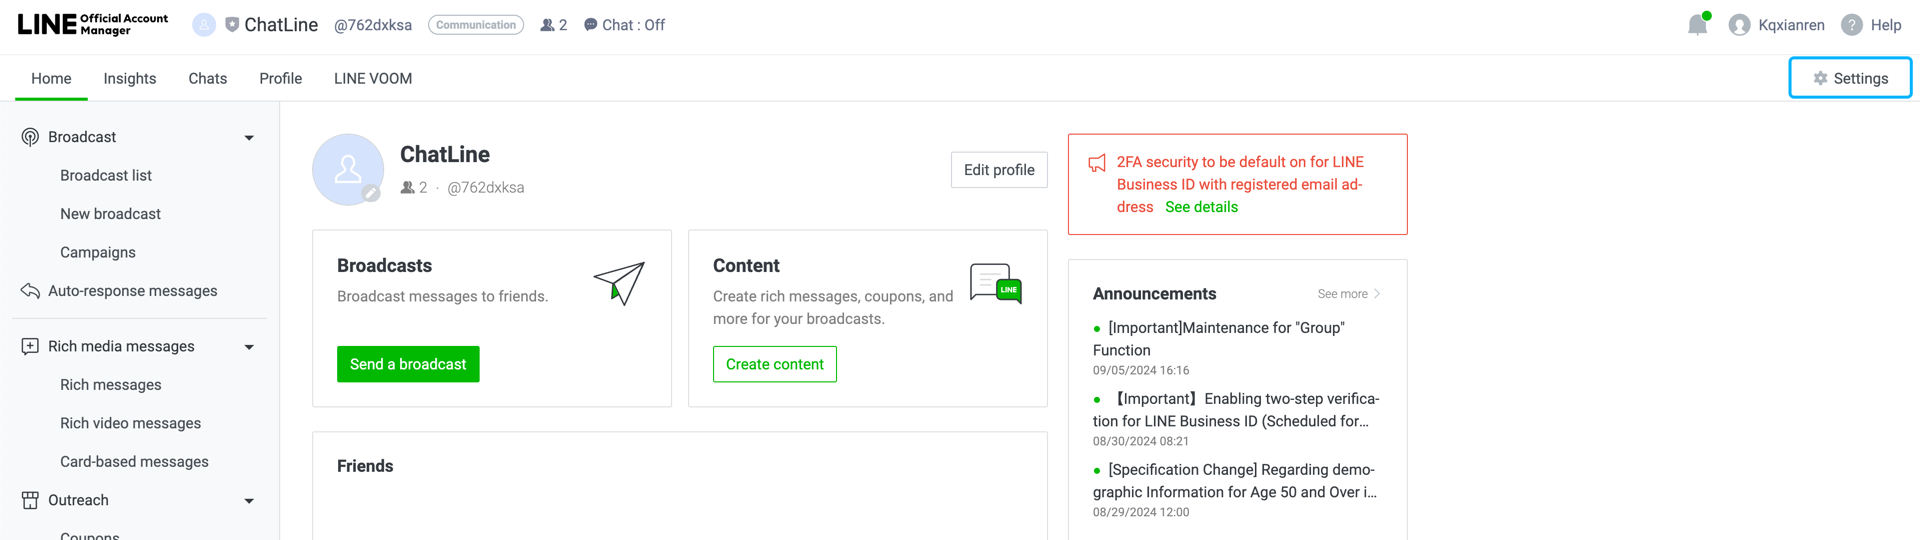Click the Kqxianren user avatar icon
The height and width of the screenshot is (540, 1920).
click(x=1740, y=25)
